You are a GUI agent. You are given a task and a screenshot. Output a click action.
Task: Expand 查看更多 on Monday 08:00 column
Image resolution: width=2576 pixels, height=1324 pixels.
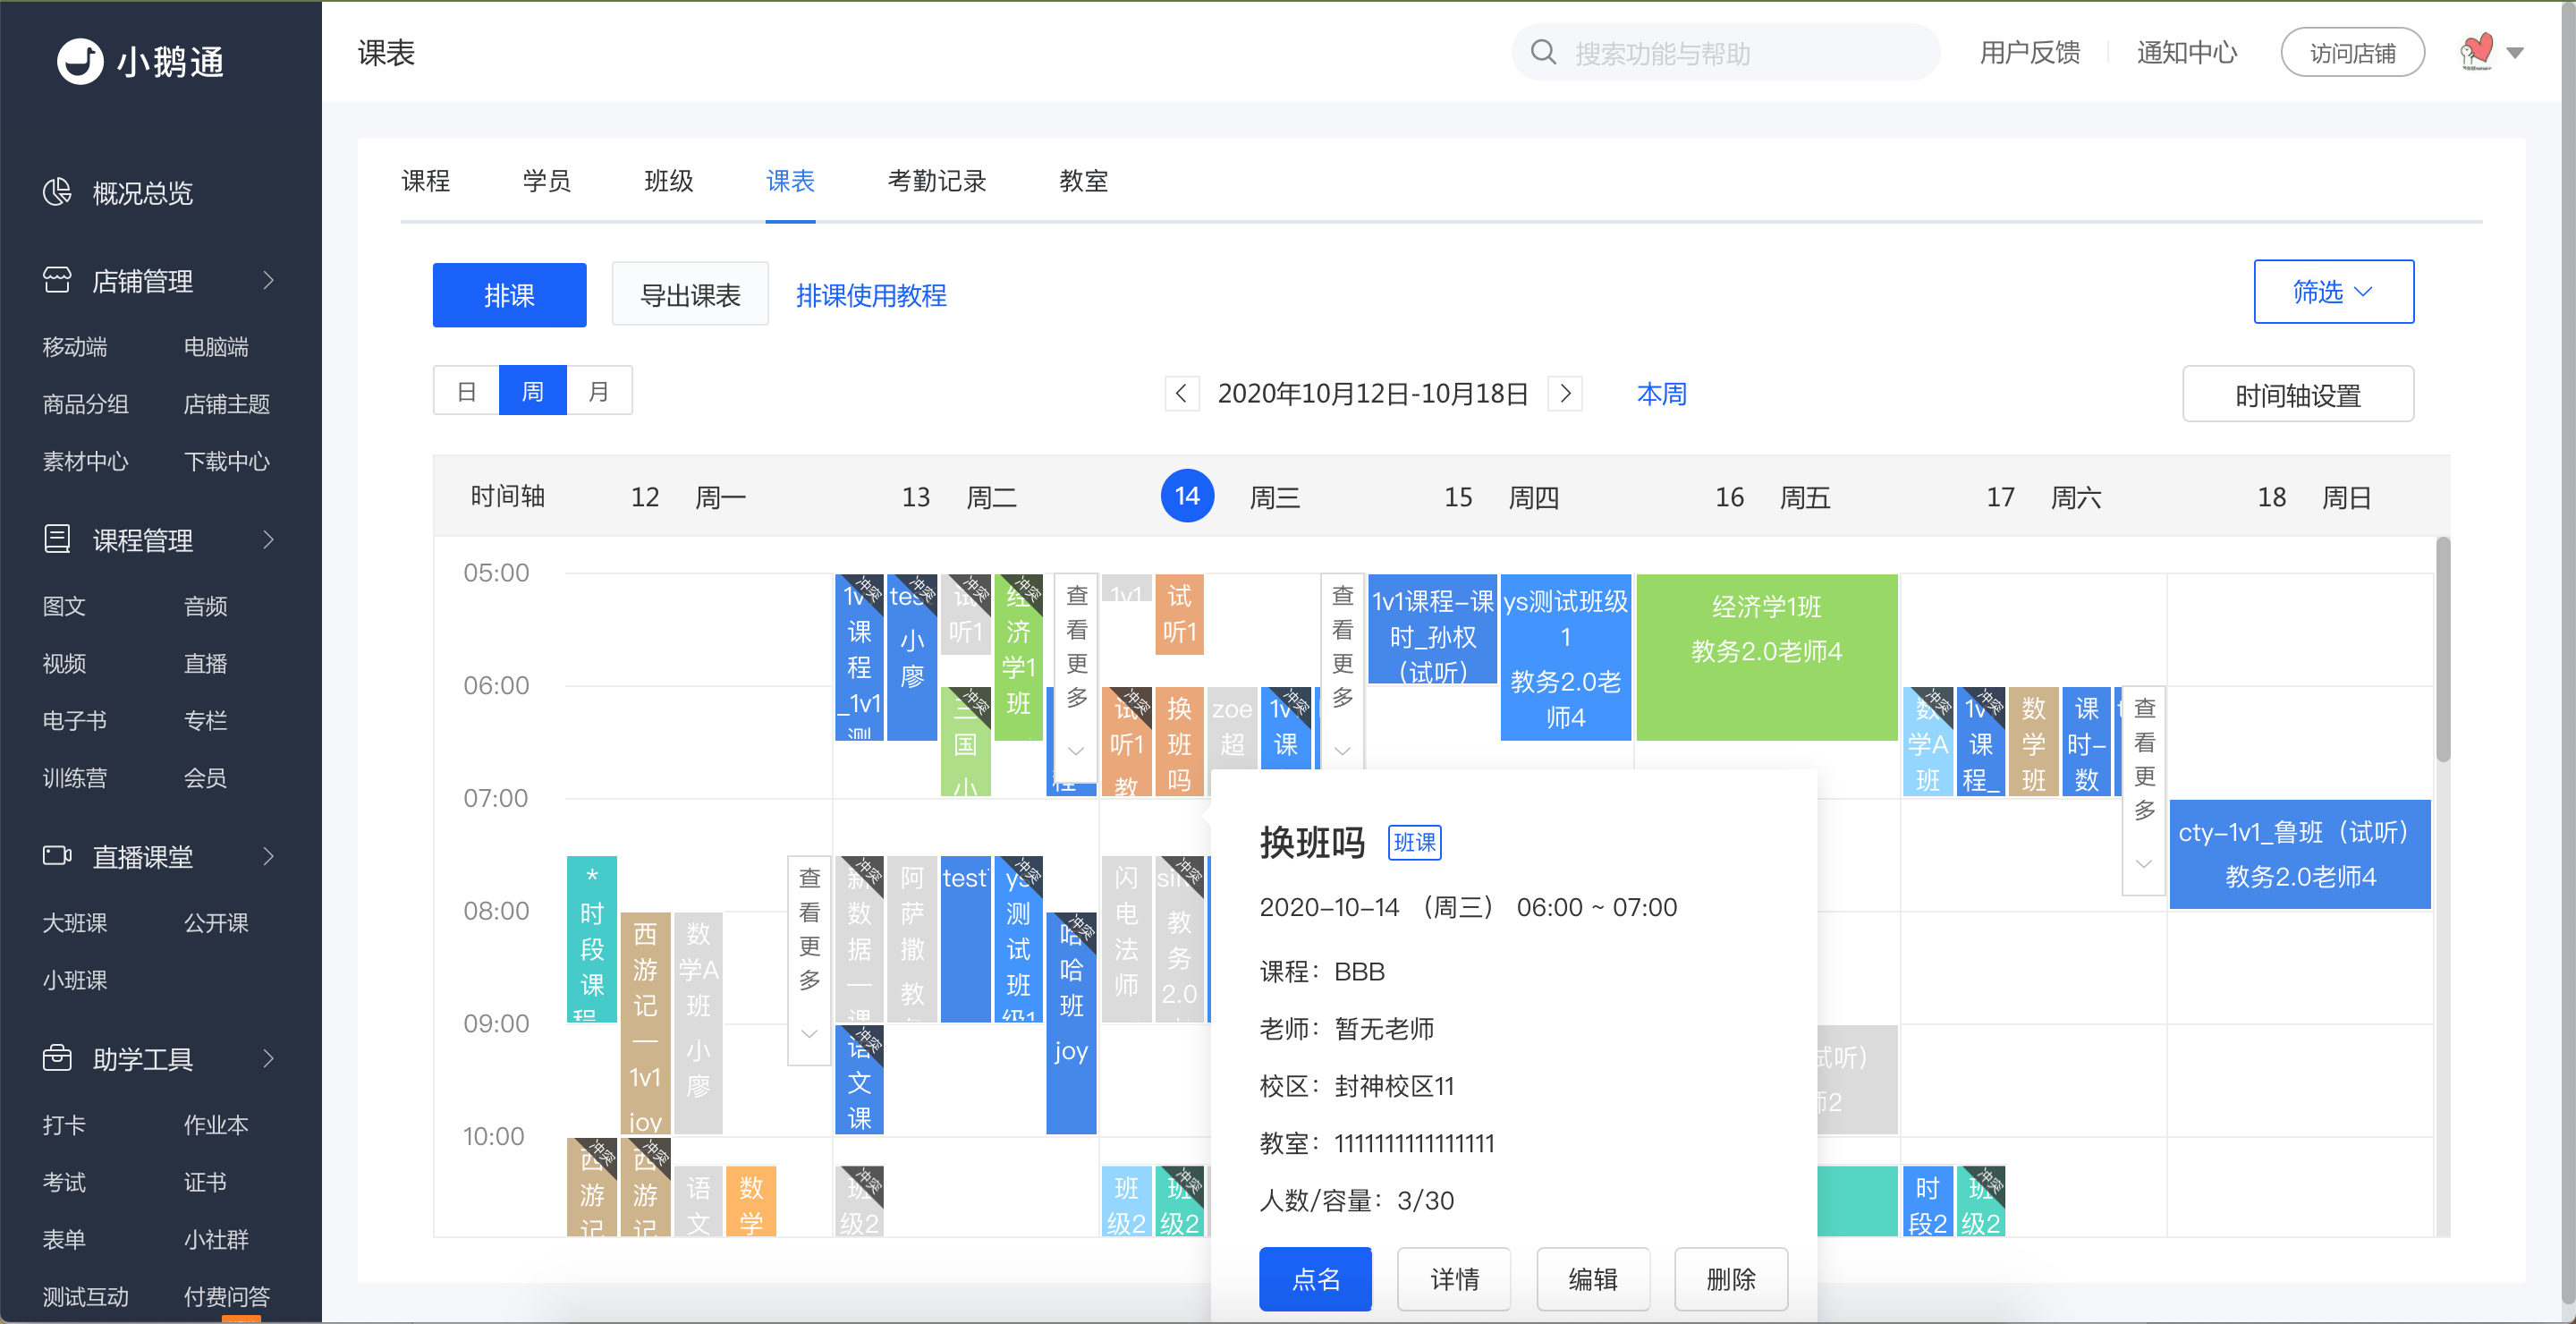809,960
